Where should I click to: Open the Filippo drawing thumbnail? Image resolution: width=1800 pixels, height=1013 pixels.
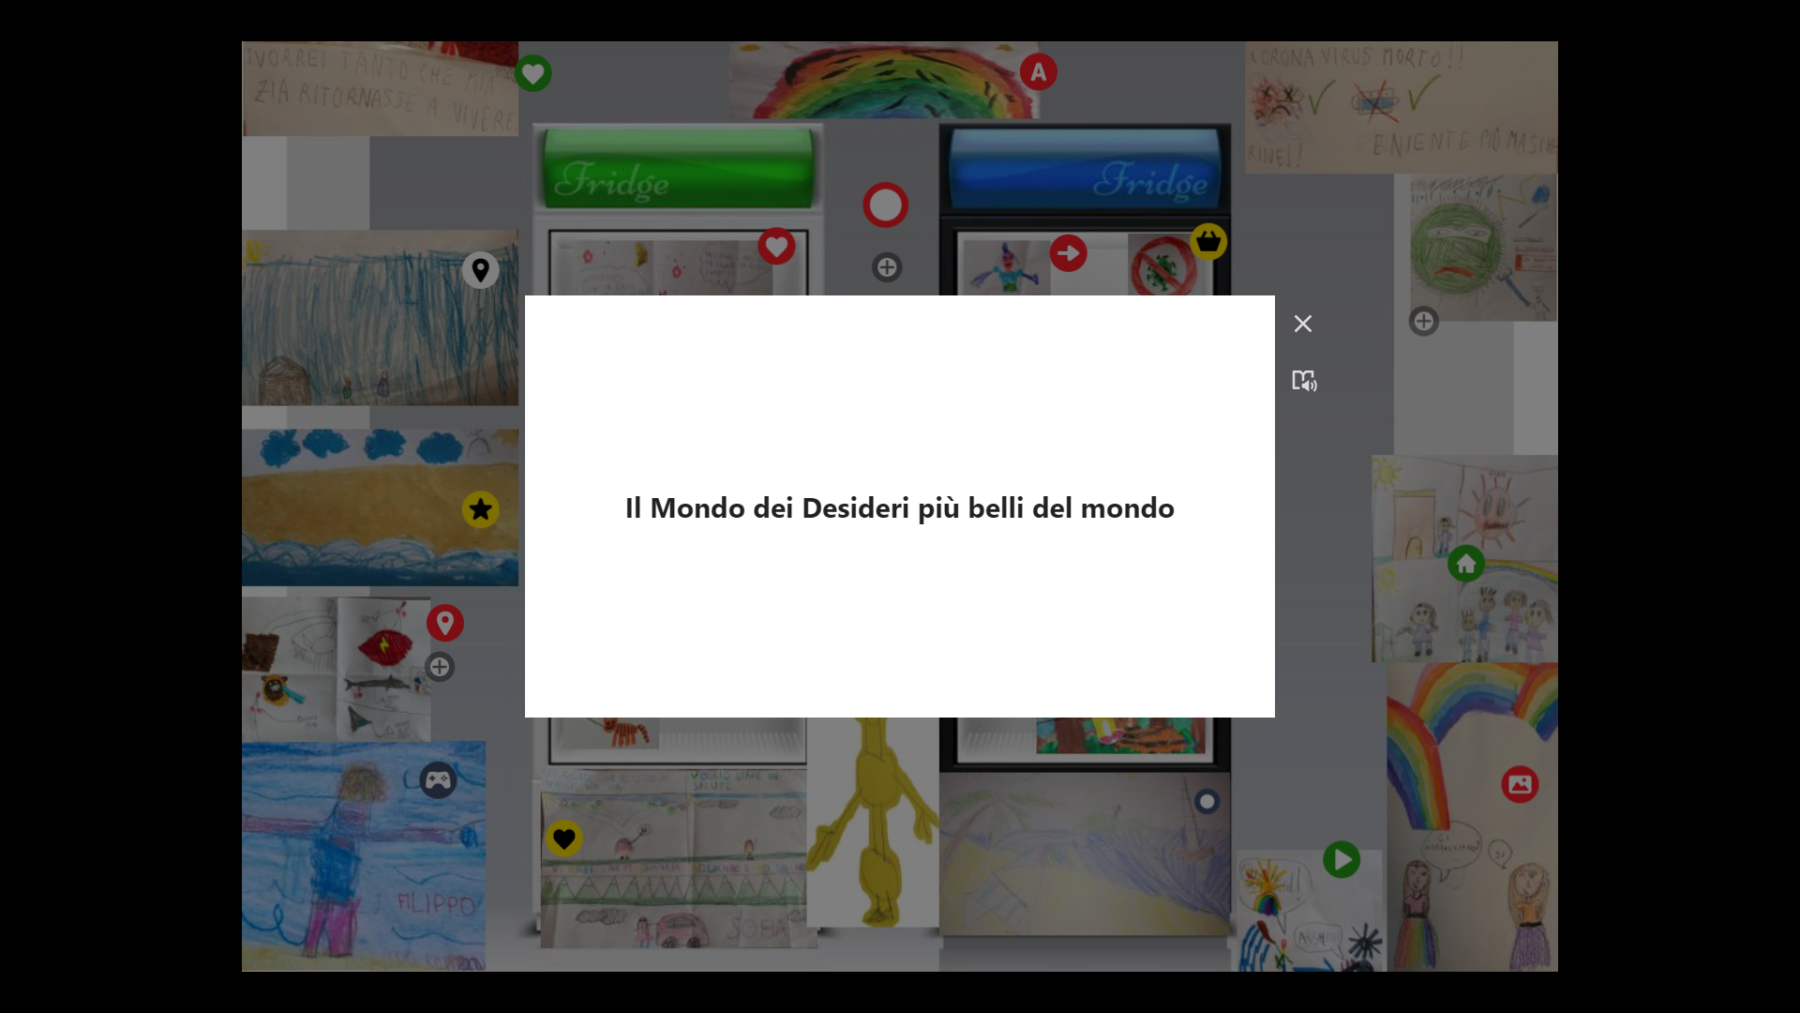coord(364,856)
